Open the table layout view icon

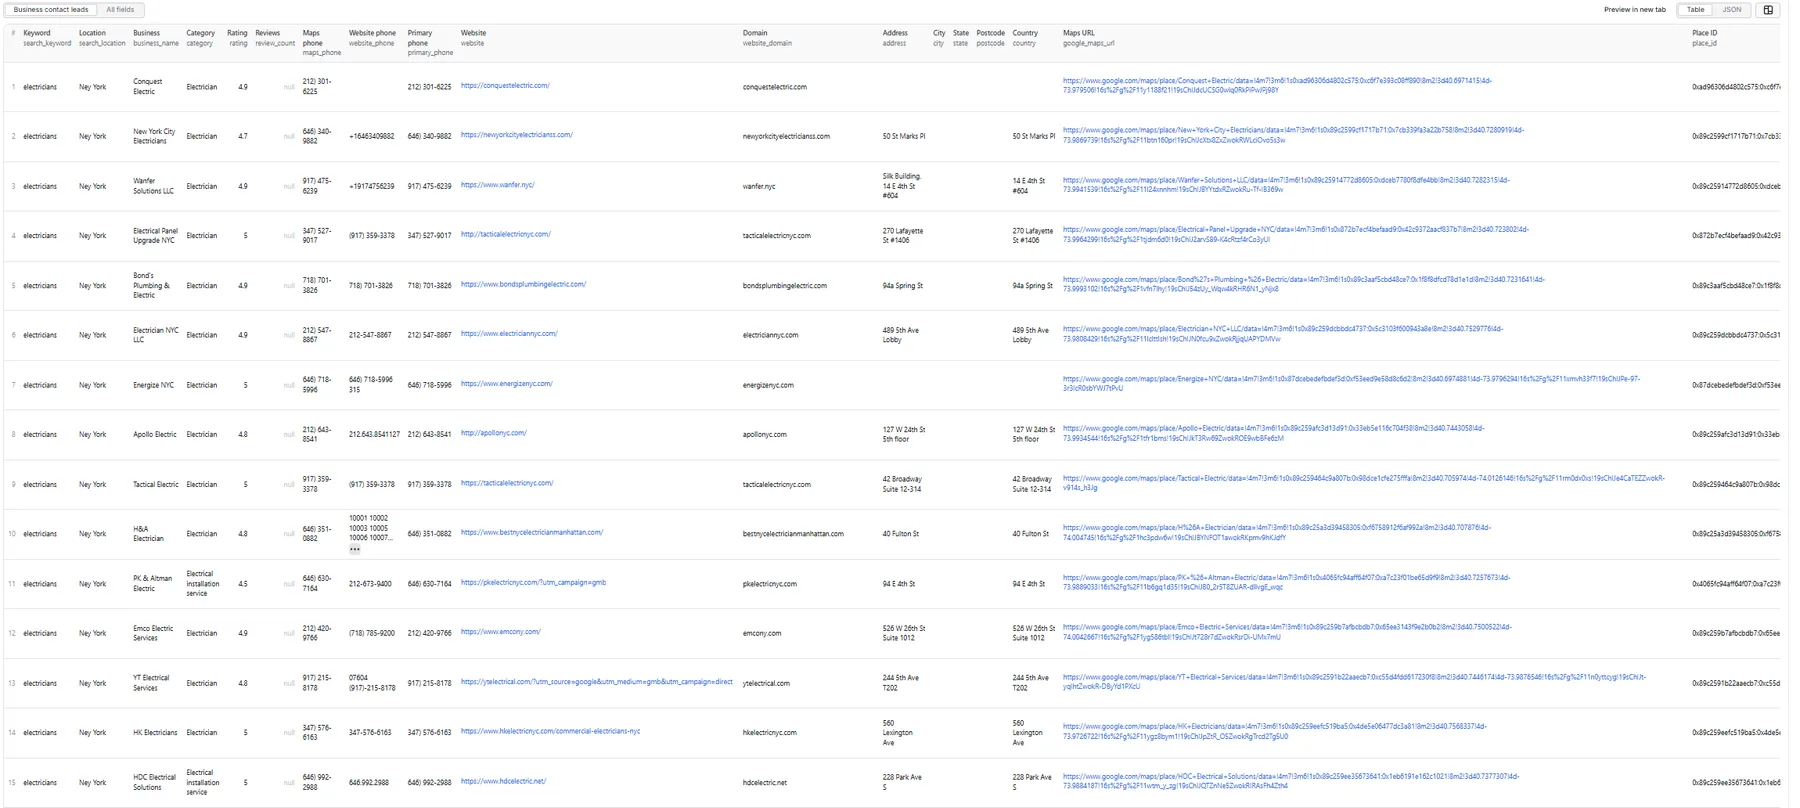(x=1768, y=10)
